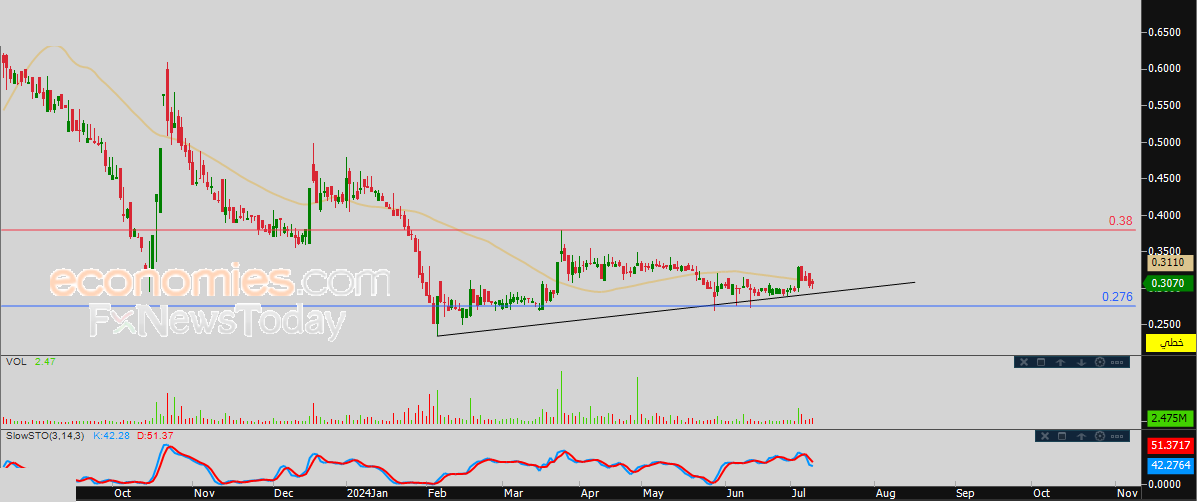This screenshot has height=502, width=1197.
Task: Click the SlowSTO(3,14,3) indicator title
Action: (47, 436)
